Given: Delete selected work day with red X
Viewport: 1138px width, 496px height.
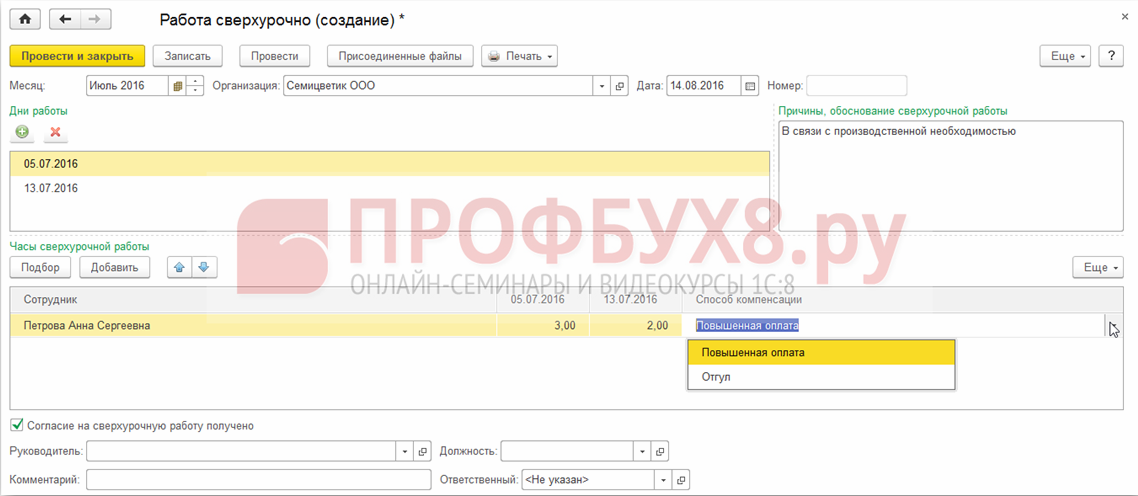Looking at the screenshot, I should [55, 132].
